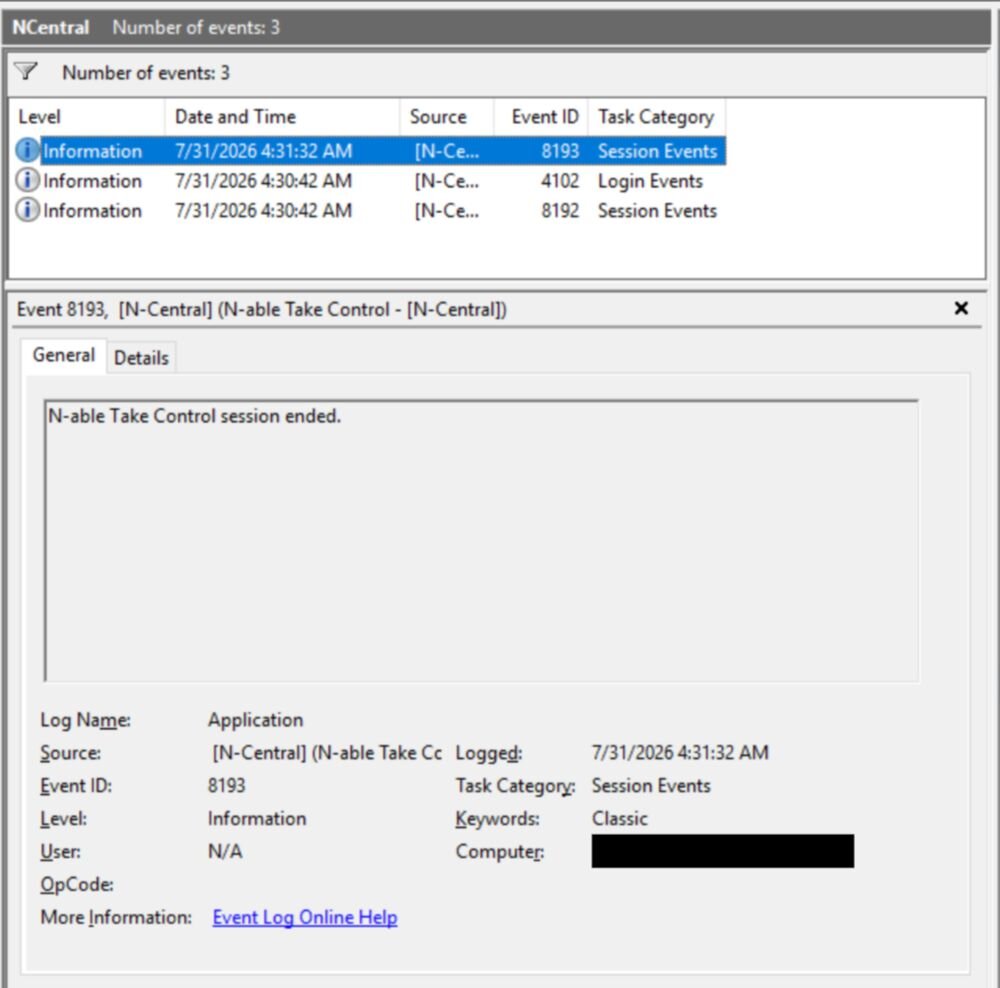Screen dimensions: 1000x988
Task: Click the Logged value 7/31/2026 4:31:32 AM
Action: coord(680,753)
